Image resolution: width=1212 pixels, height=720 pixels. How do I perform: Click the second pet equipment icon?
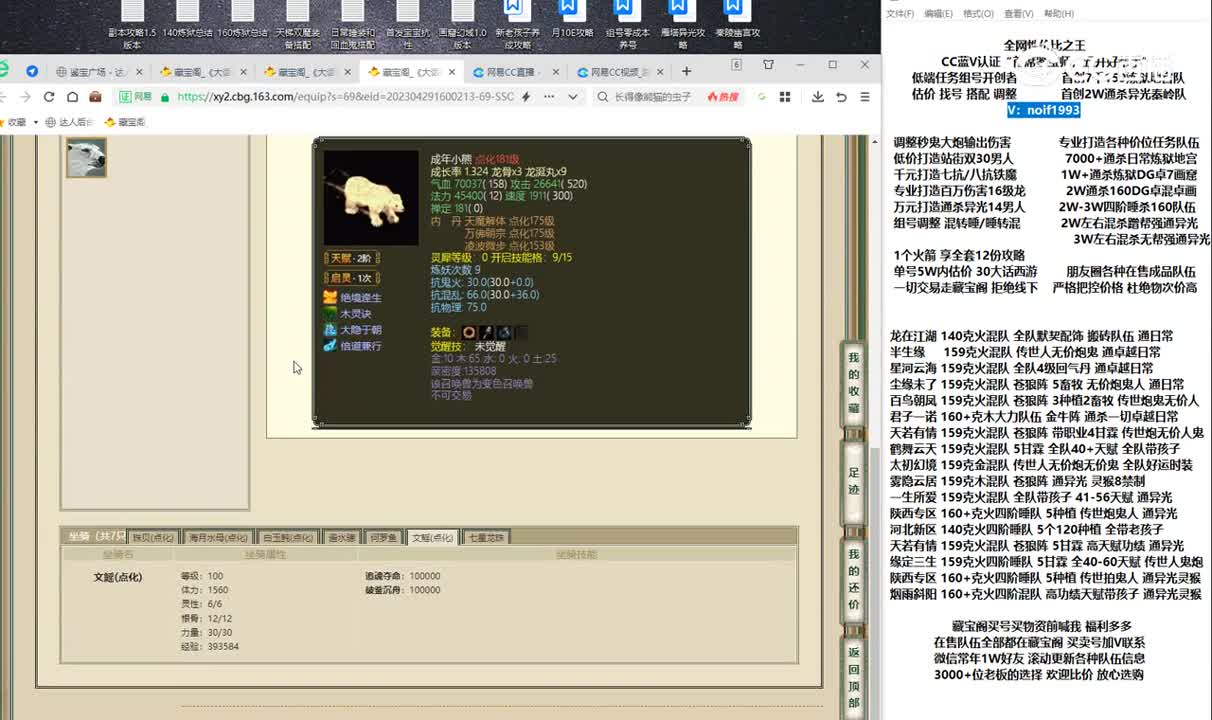486,332
